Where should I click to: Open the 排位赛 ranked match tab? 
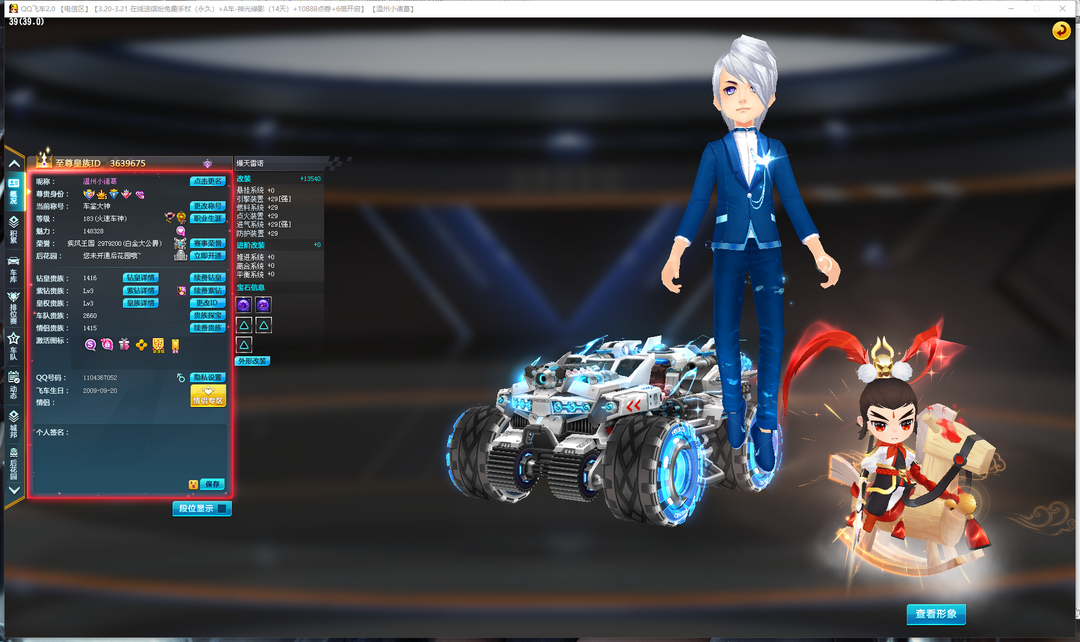click(14, 308)
